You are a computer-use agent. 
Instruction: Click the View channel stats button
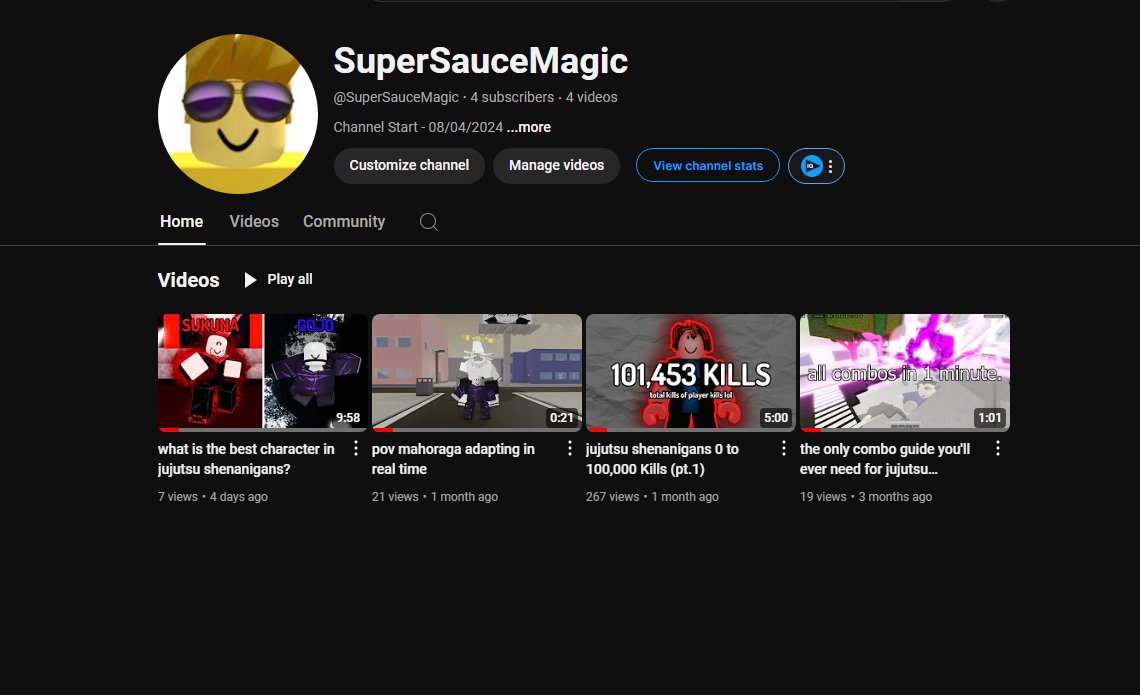(x=708, y=166)
